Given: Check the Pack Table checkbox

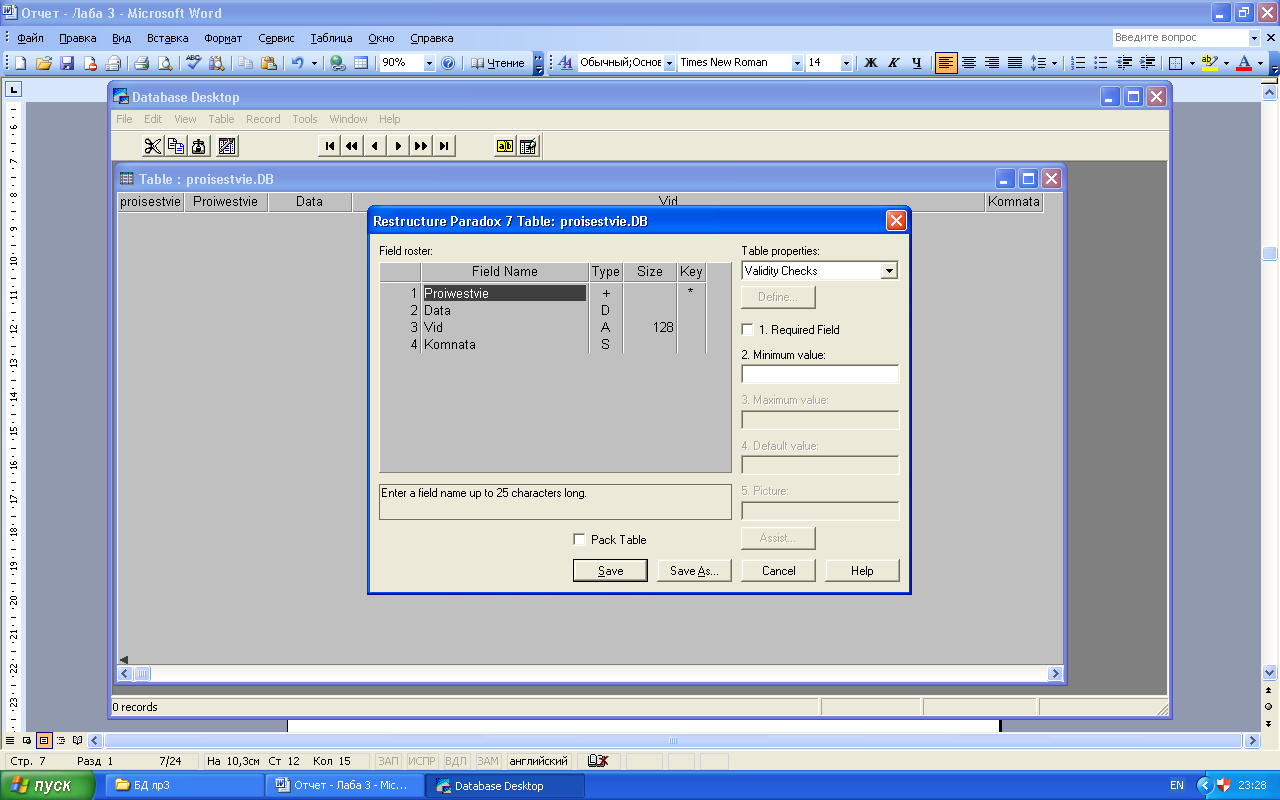Looking at the screenshot, I should 579,539.
